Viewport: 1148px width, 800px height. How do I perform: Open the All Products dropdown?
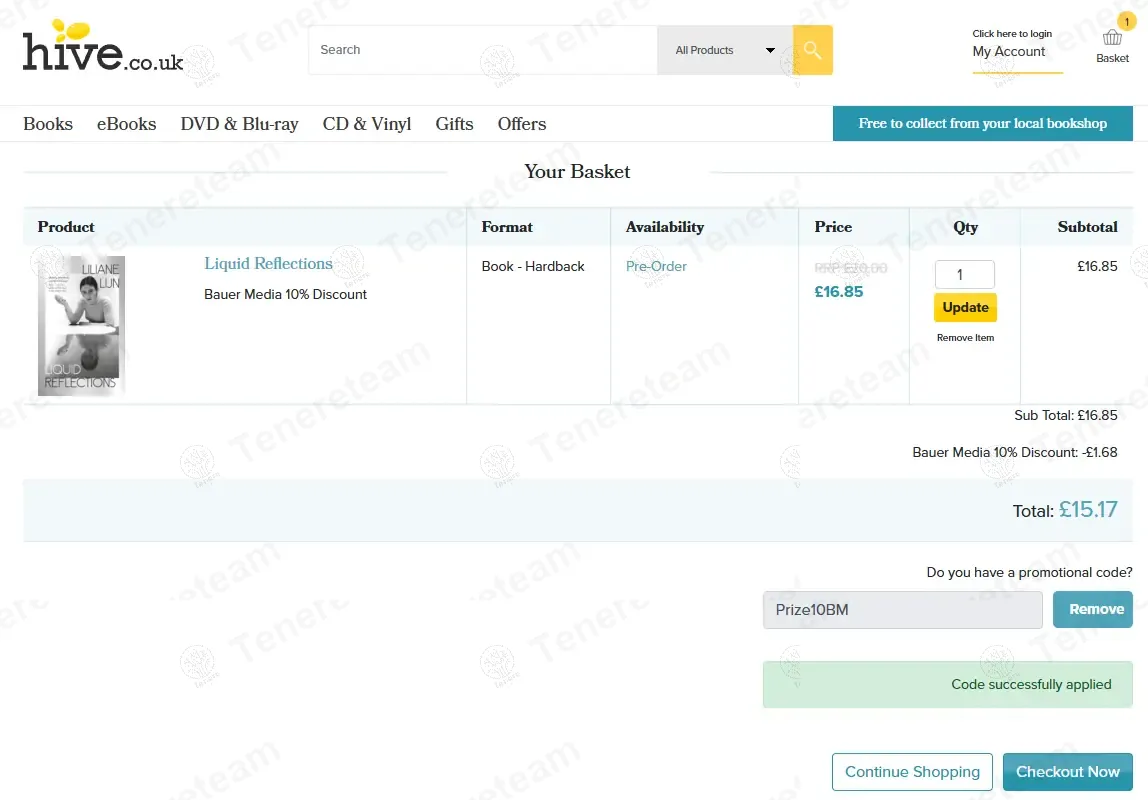point(725,50)
